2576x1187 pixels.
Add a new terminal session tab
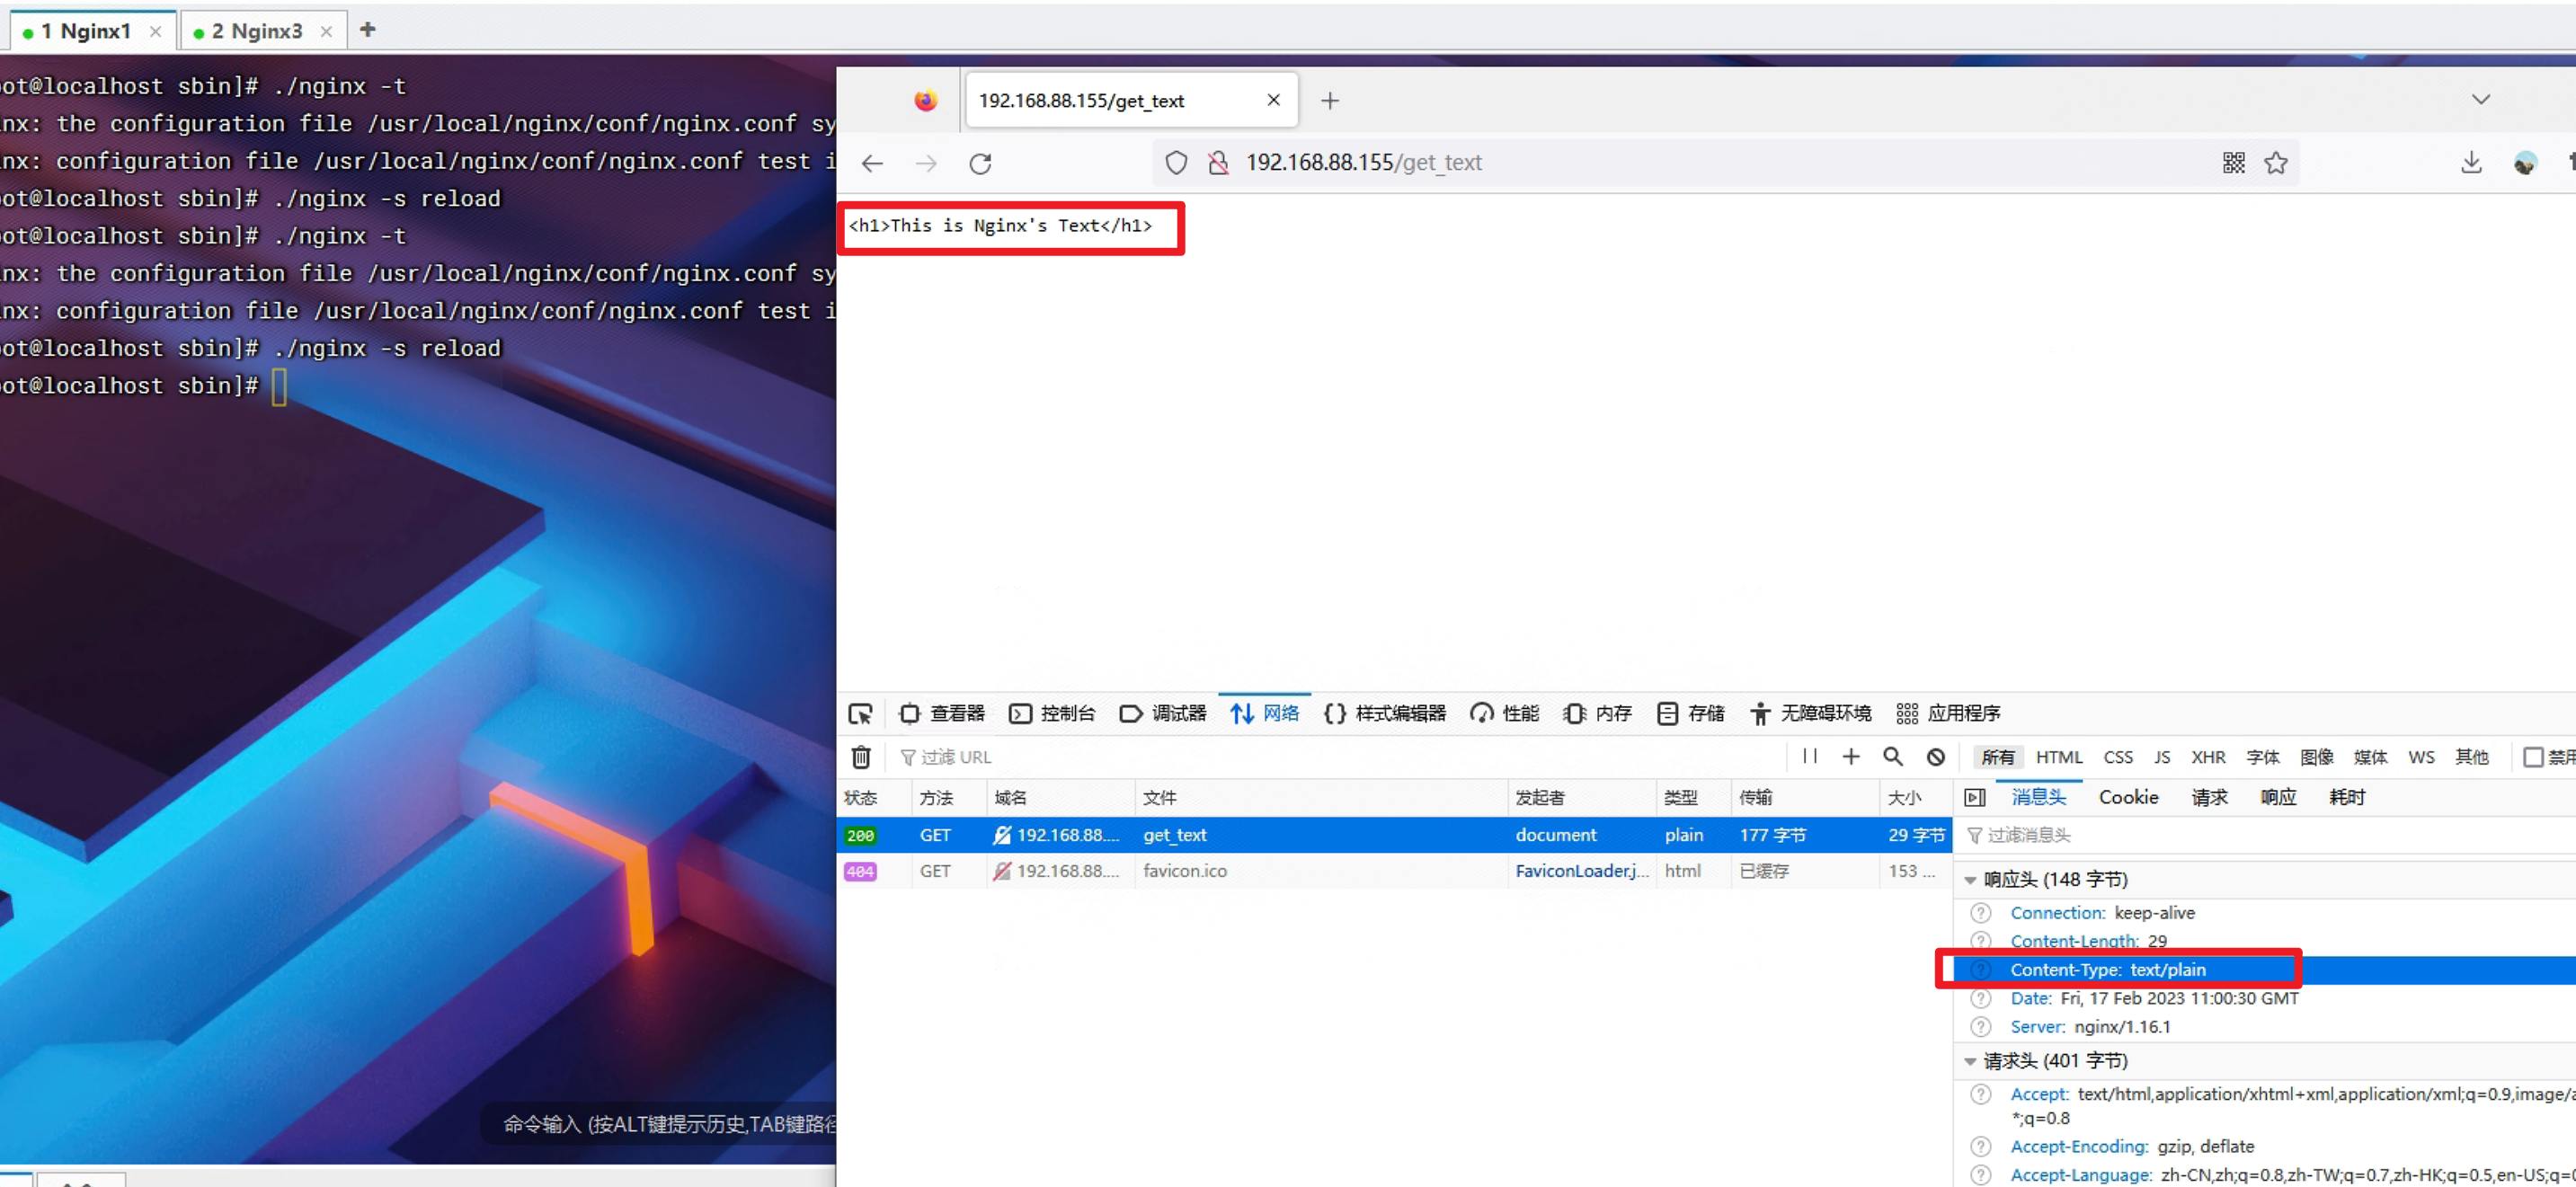(367, 30)
